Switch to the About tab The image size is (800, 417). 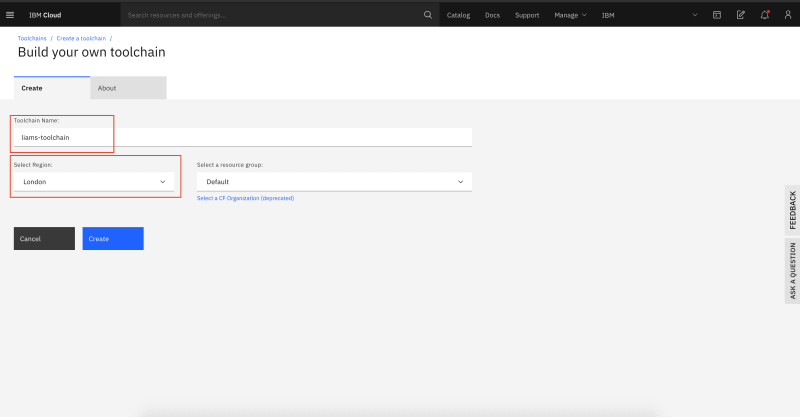[128, 88]
